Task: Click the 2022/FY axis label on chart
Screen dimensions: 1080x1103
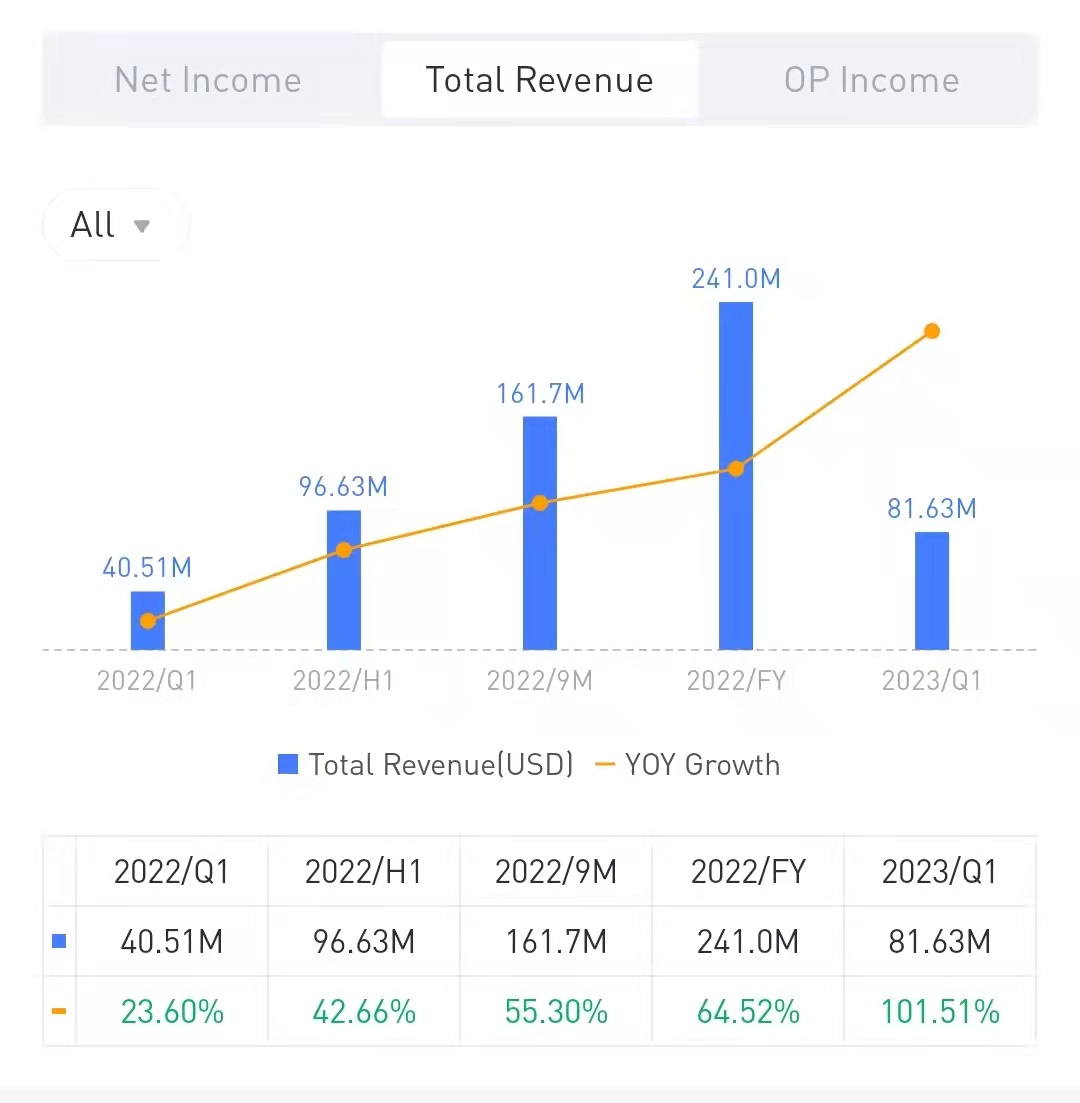Action: point(736,680)
